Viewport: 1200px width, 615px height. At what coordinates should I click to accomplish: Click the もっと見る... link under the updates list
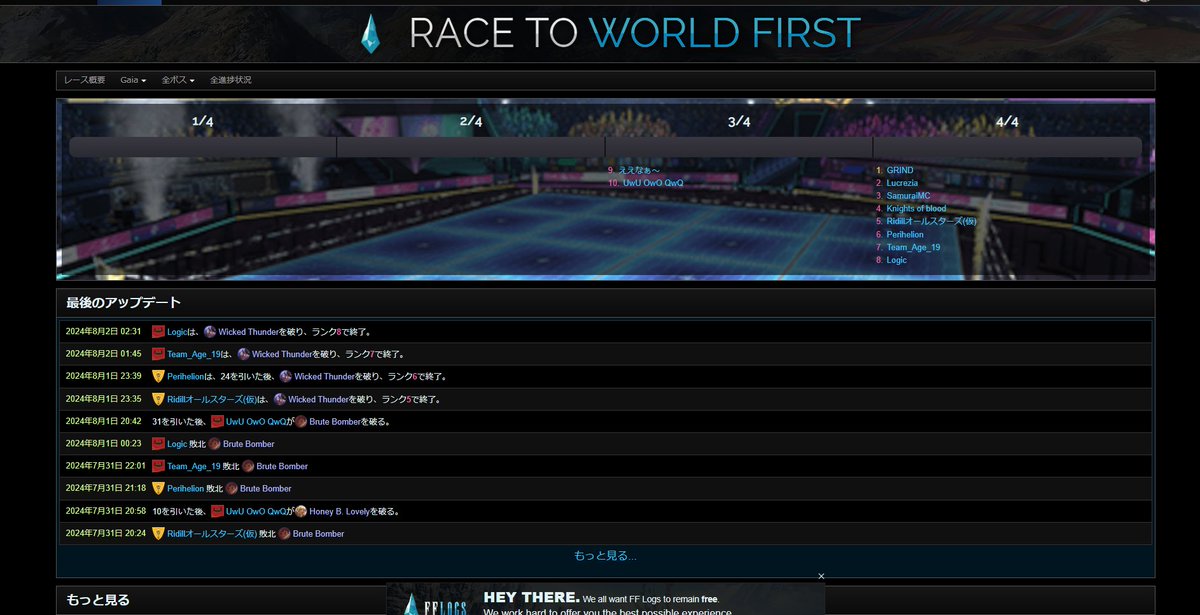[x=605, y=555]
